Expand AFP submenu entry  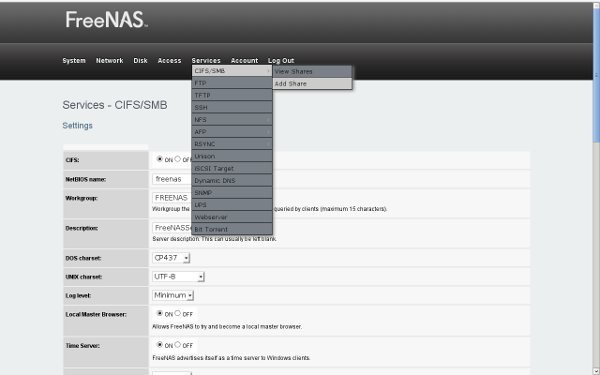tap(232, 132)
